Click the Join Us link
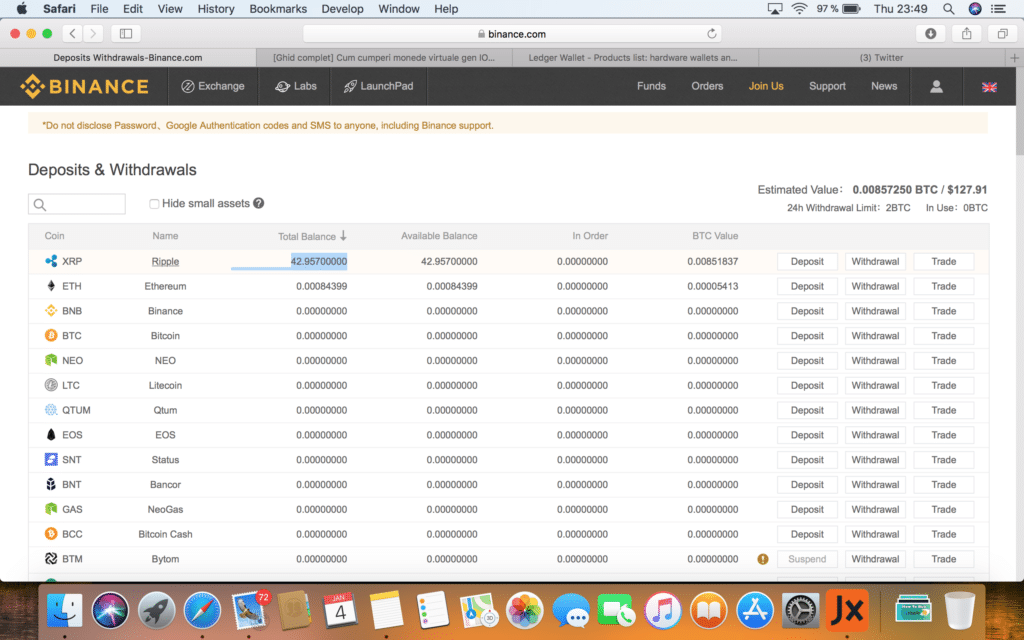 click(x=766, y=86)
